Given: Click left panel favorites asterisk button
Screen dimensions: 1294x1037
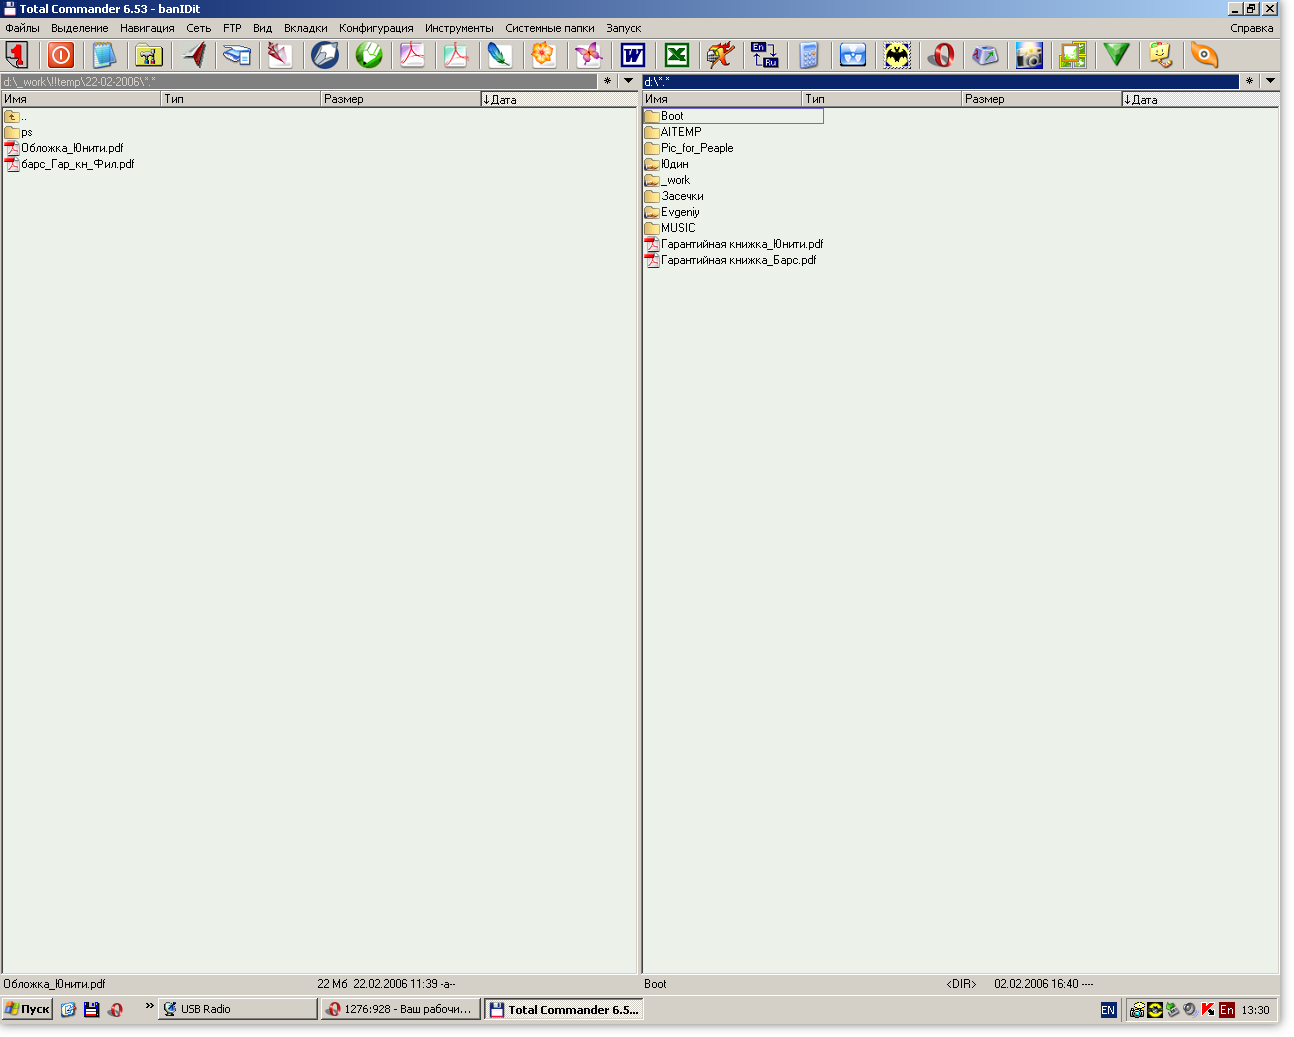Looking at the screenshot, I should click(607, 81).
